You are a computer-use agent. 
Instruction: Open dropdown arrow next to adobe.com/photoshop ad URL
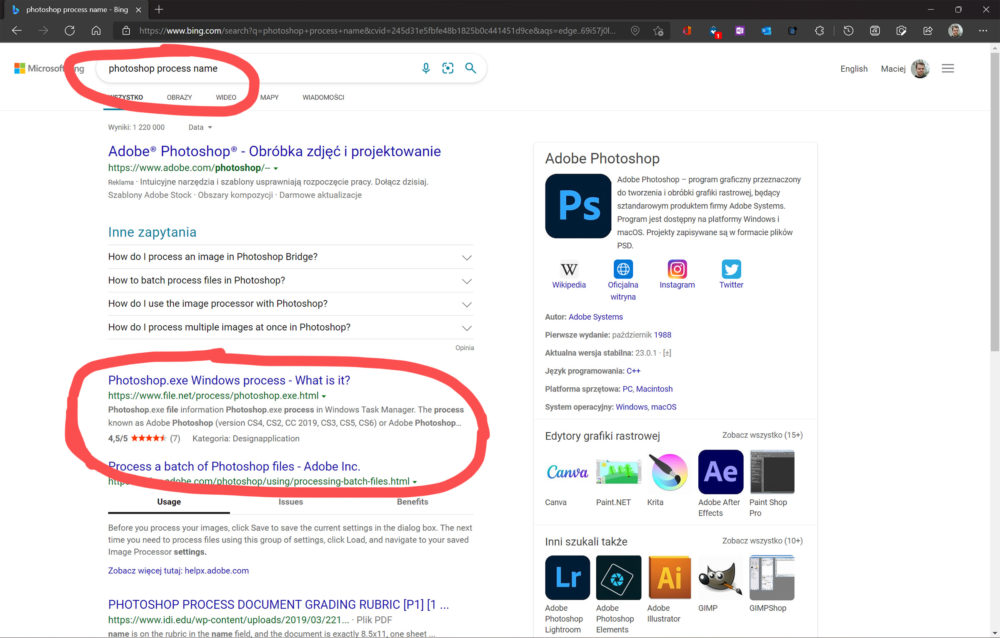pyautogui.click(x=276, y=168)
